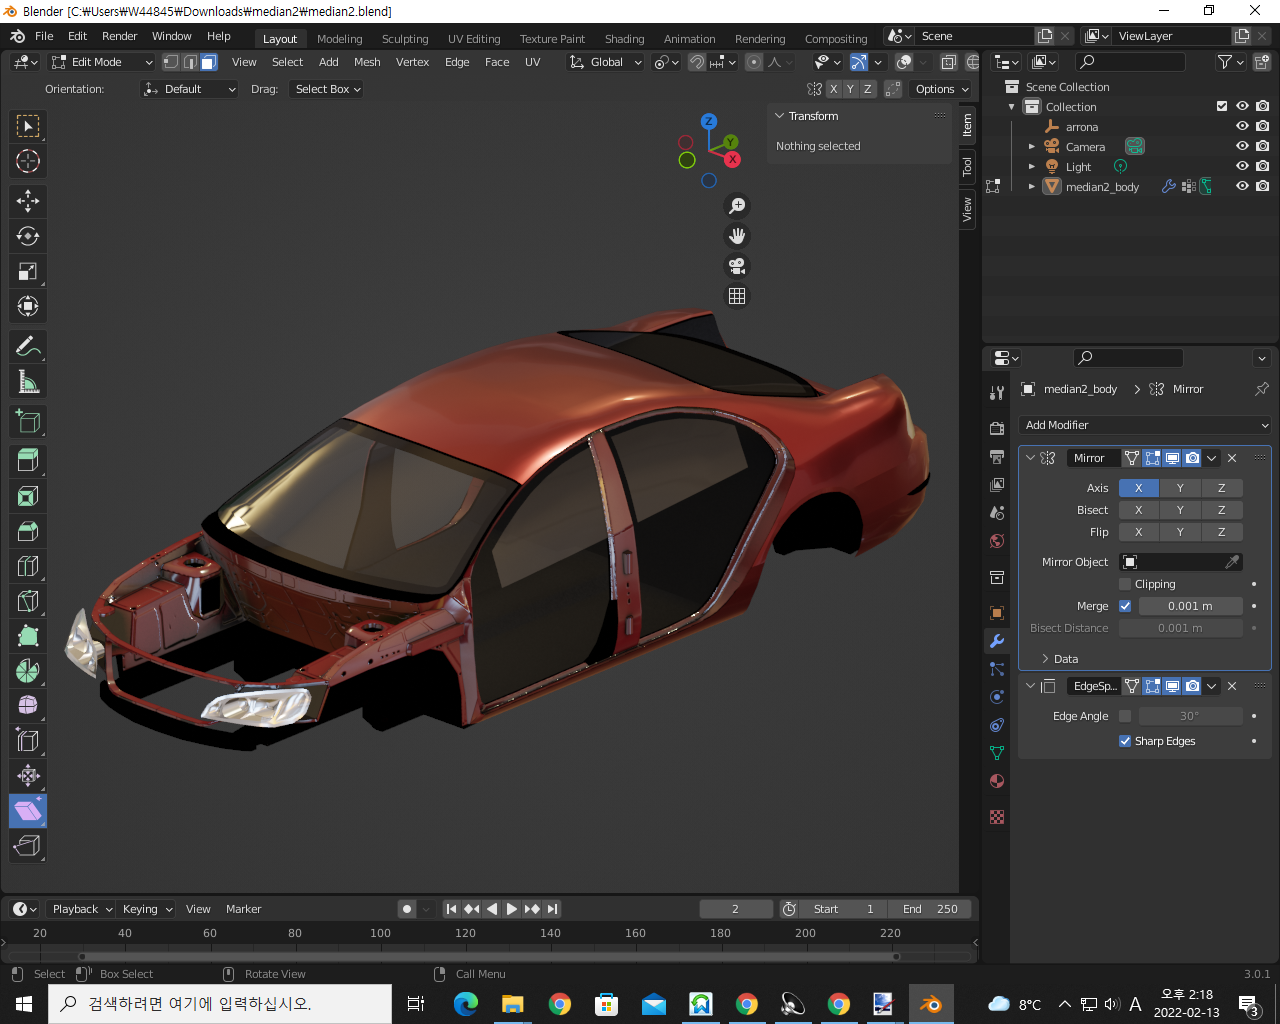Click the current frame number field
The image size is (1280, 1024).
point(735,909)
